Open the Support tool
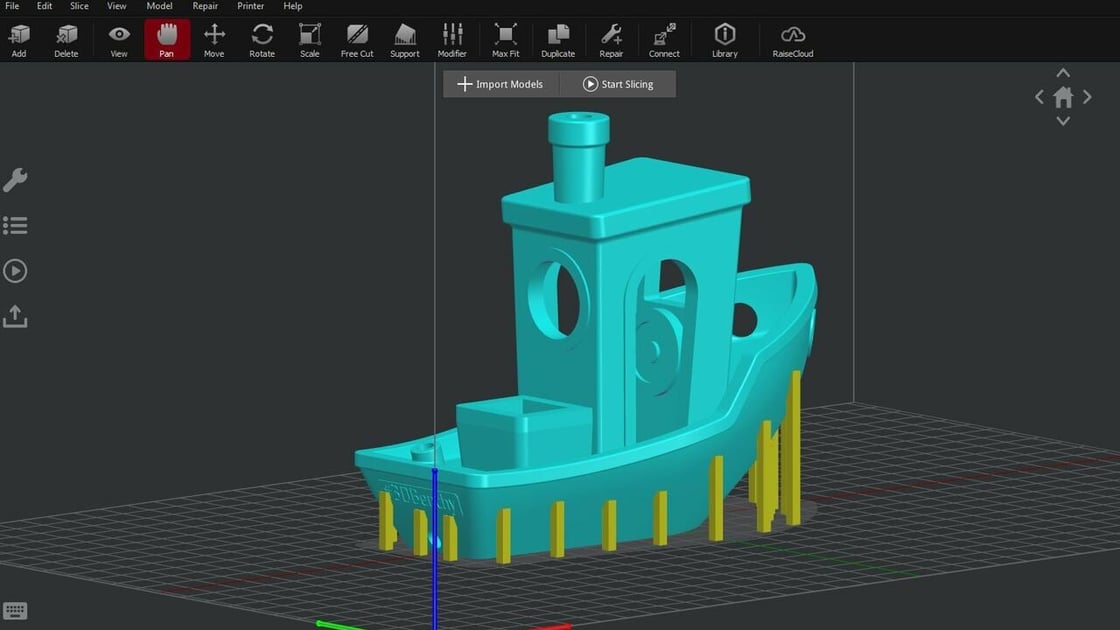The width and height of the screenshot is (1120, 630). click(404, 39)
